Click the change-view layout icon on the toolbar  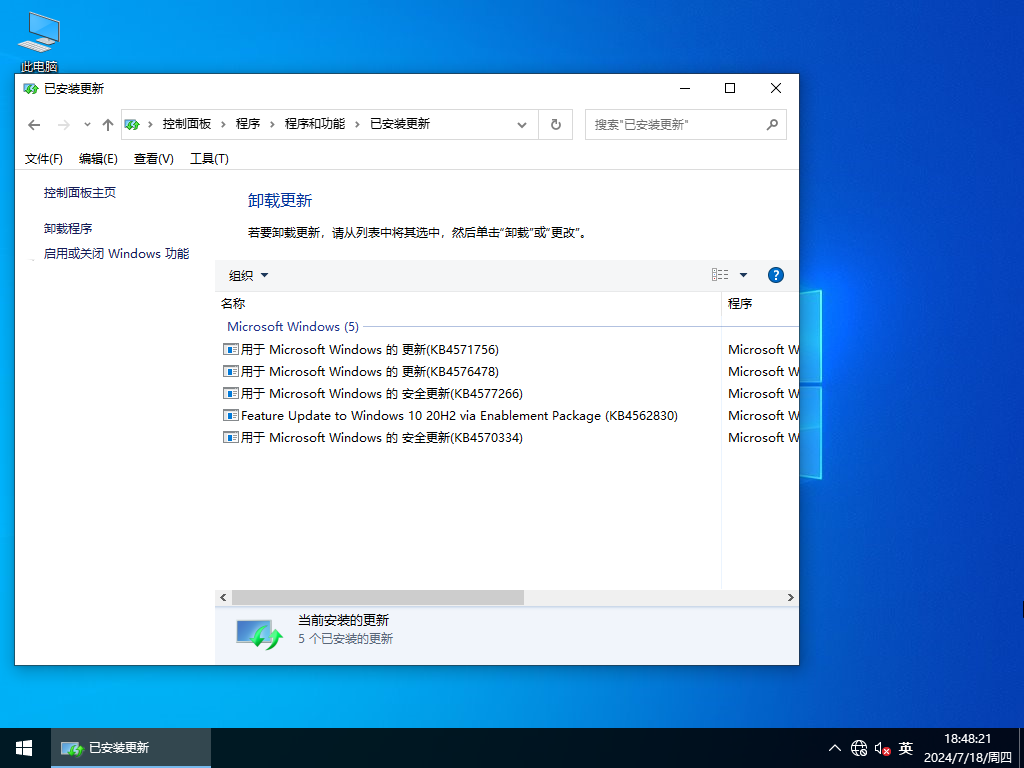pos(719,274)
